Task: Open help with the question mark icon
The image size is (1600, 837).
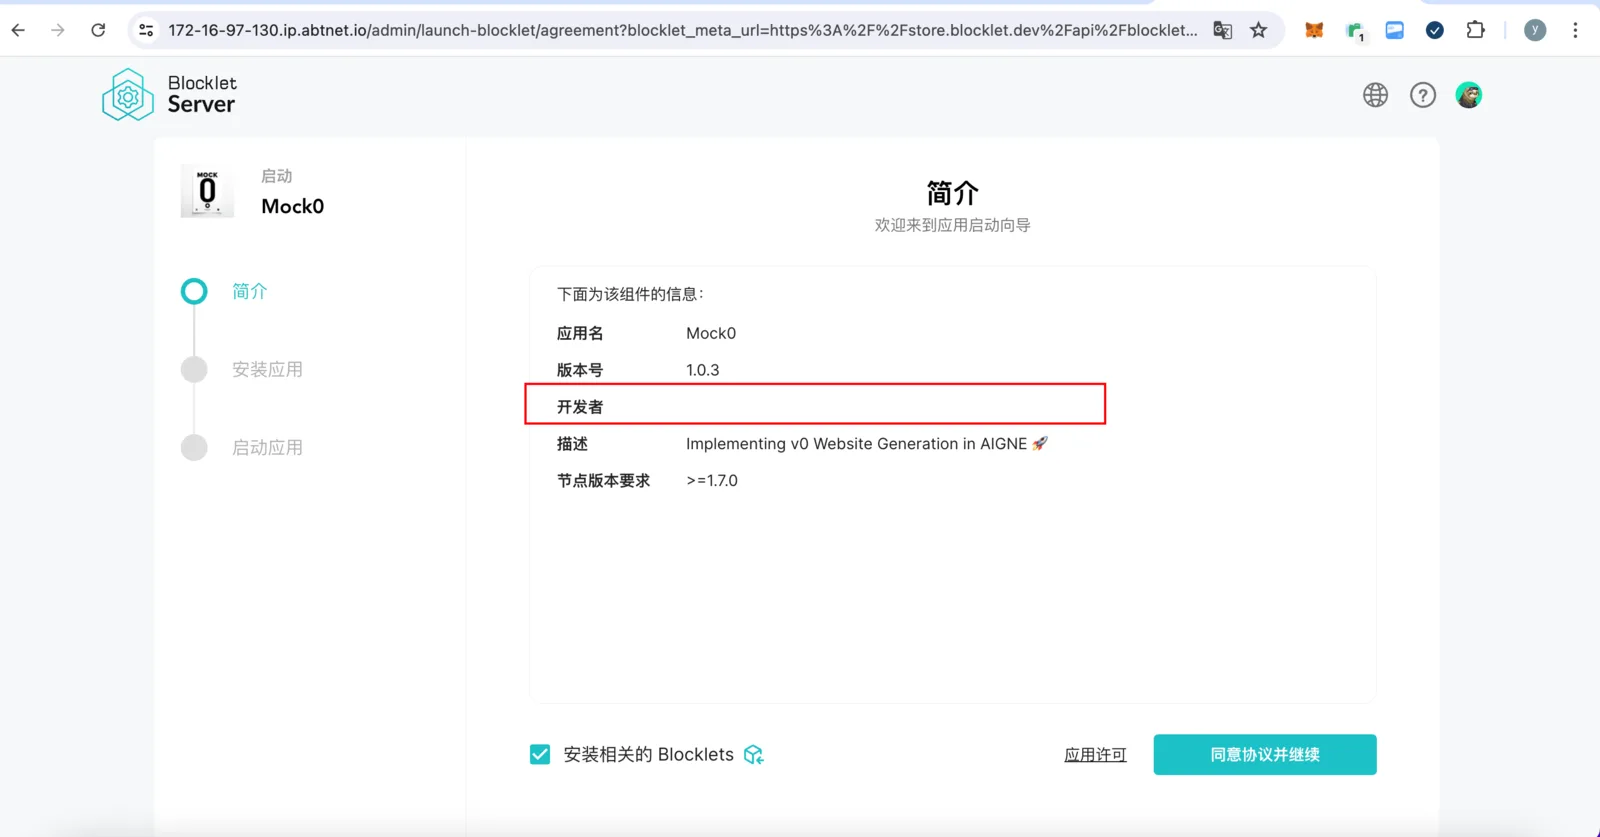Action: 1423,95
